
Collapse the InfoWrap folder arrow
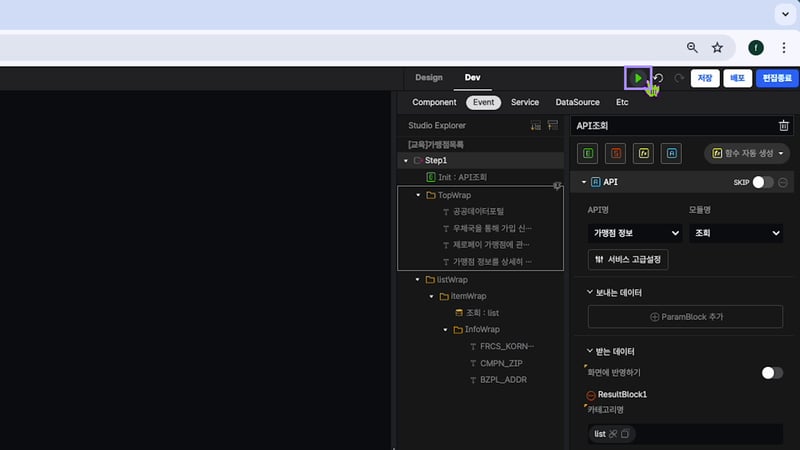[x=445, y=330]
